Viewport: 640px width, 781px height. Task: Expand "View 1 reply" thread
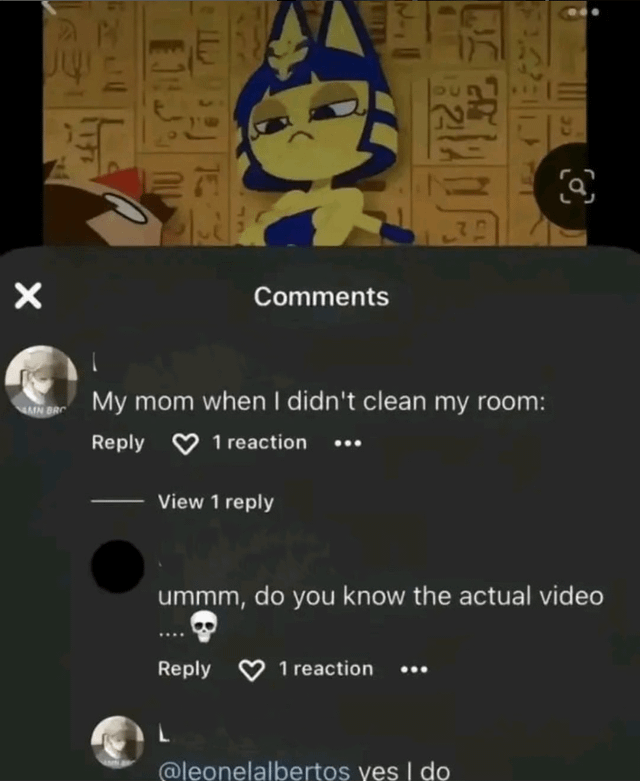click(216, 502)
